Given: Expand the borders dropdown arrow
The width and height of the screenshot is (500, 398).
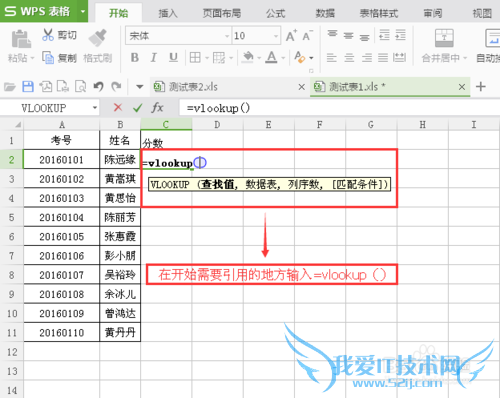Looking at the screenshot, I should tap(207, 58).
